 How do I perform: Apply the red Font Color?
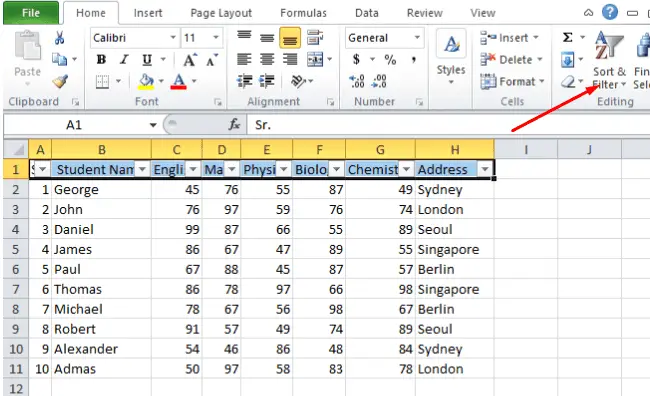point(178,81)
